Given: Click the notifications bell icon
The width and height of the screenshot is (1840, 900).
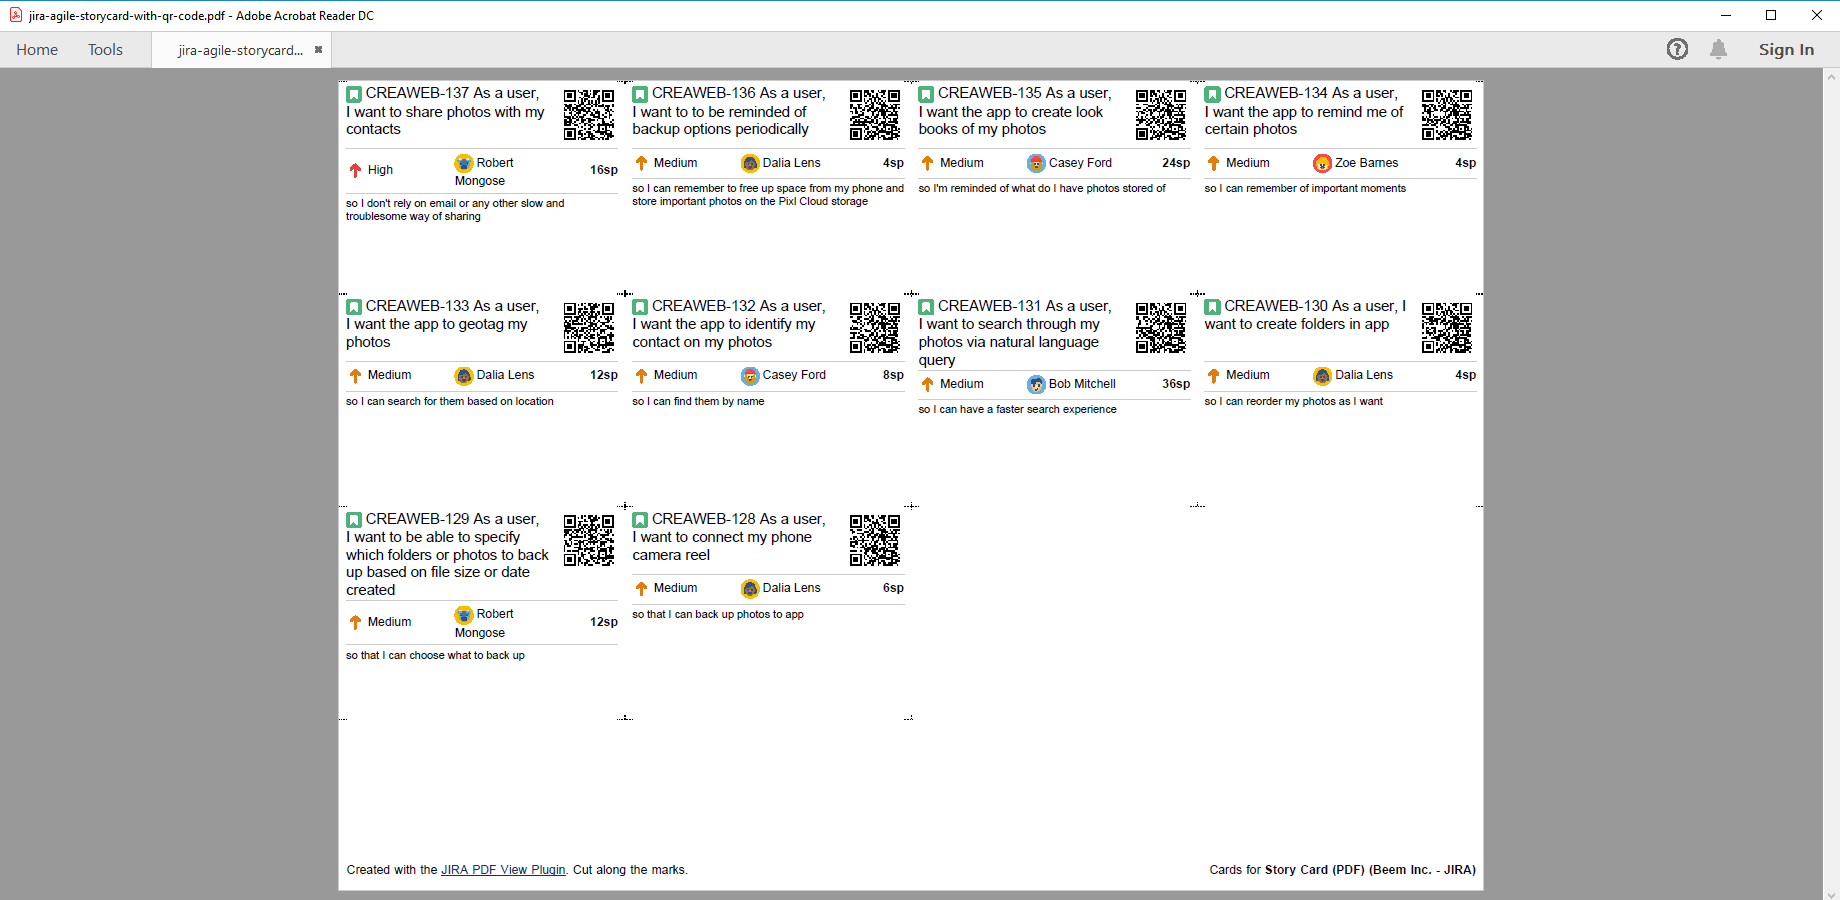Looking at the screenshot, I should (1720, 49).
